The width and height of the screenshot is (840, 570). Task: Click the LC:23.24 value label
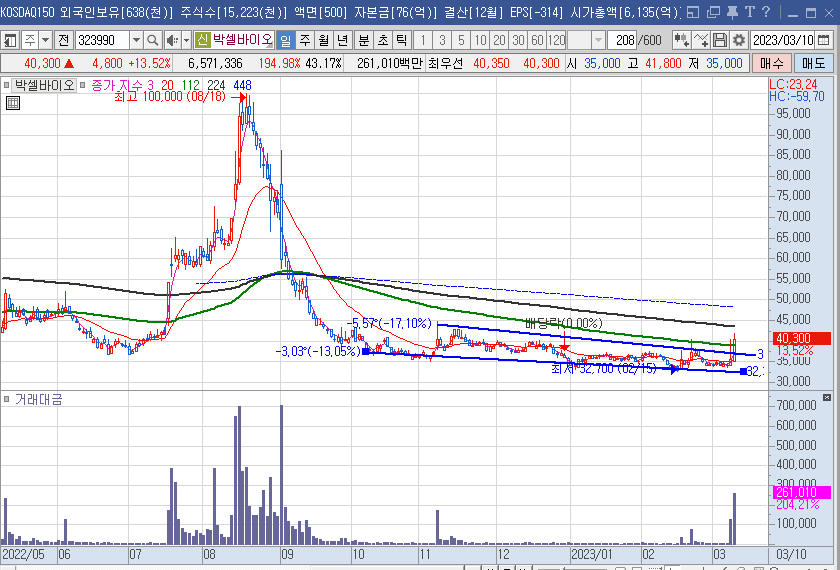tap(793, 84)
